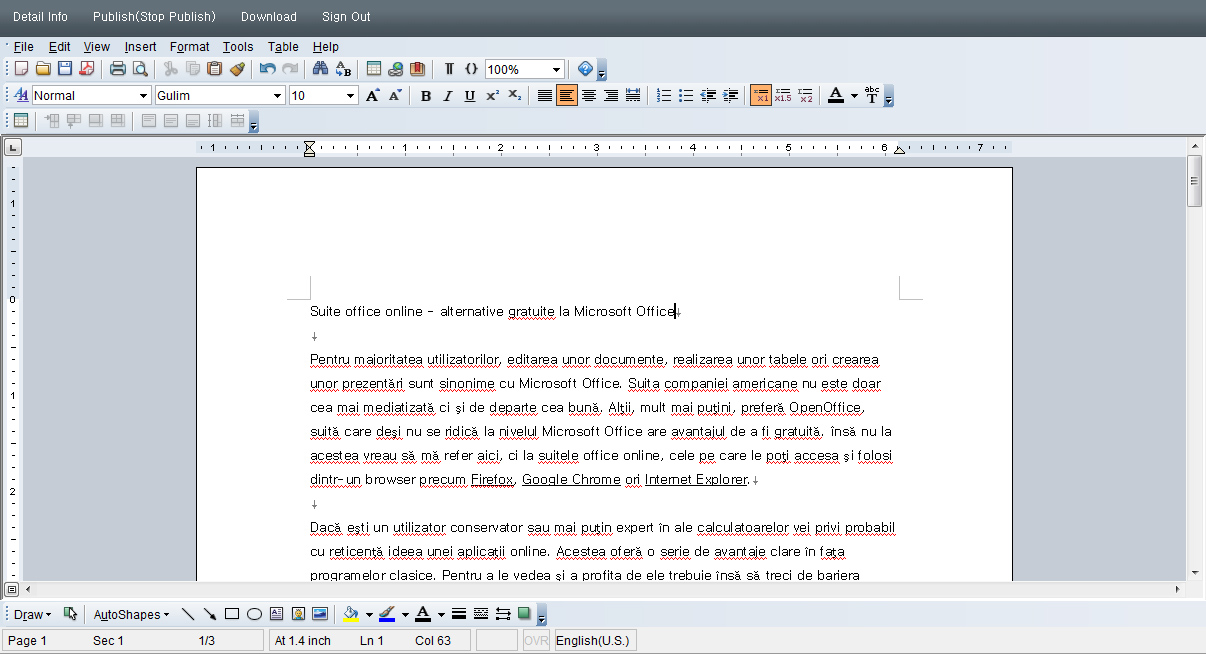The width and height of the screenshot is (1206, 654).
Task: Insert a text box from drawing toolbar
Action: click(276, 614)
